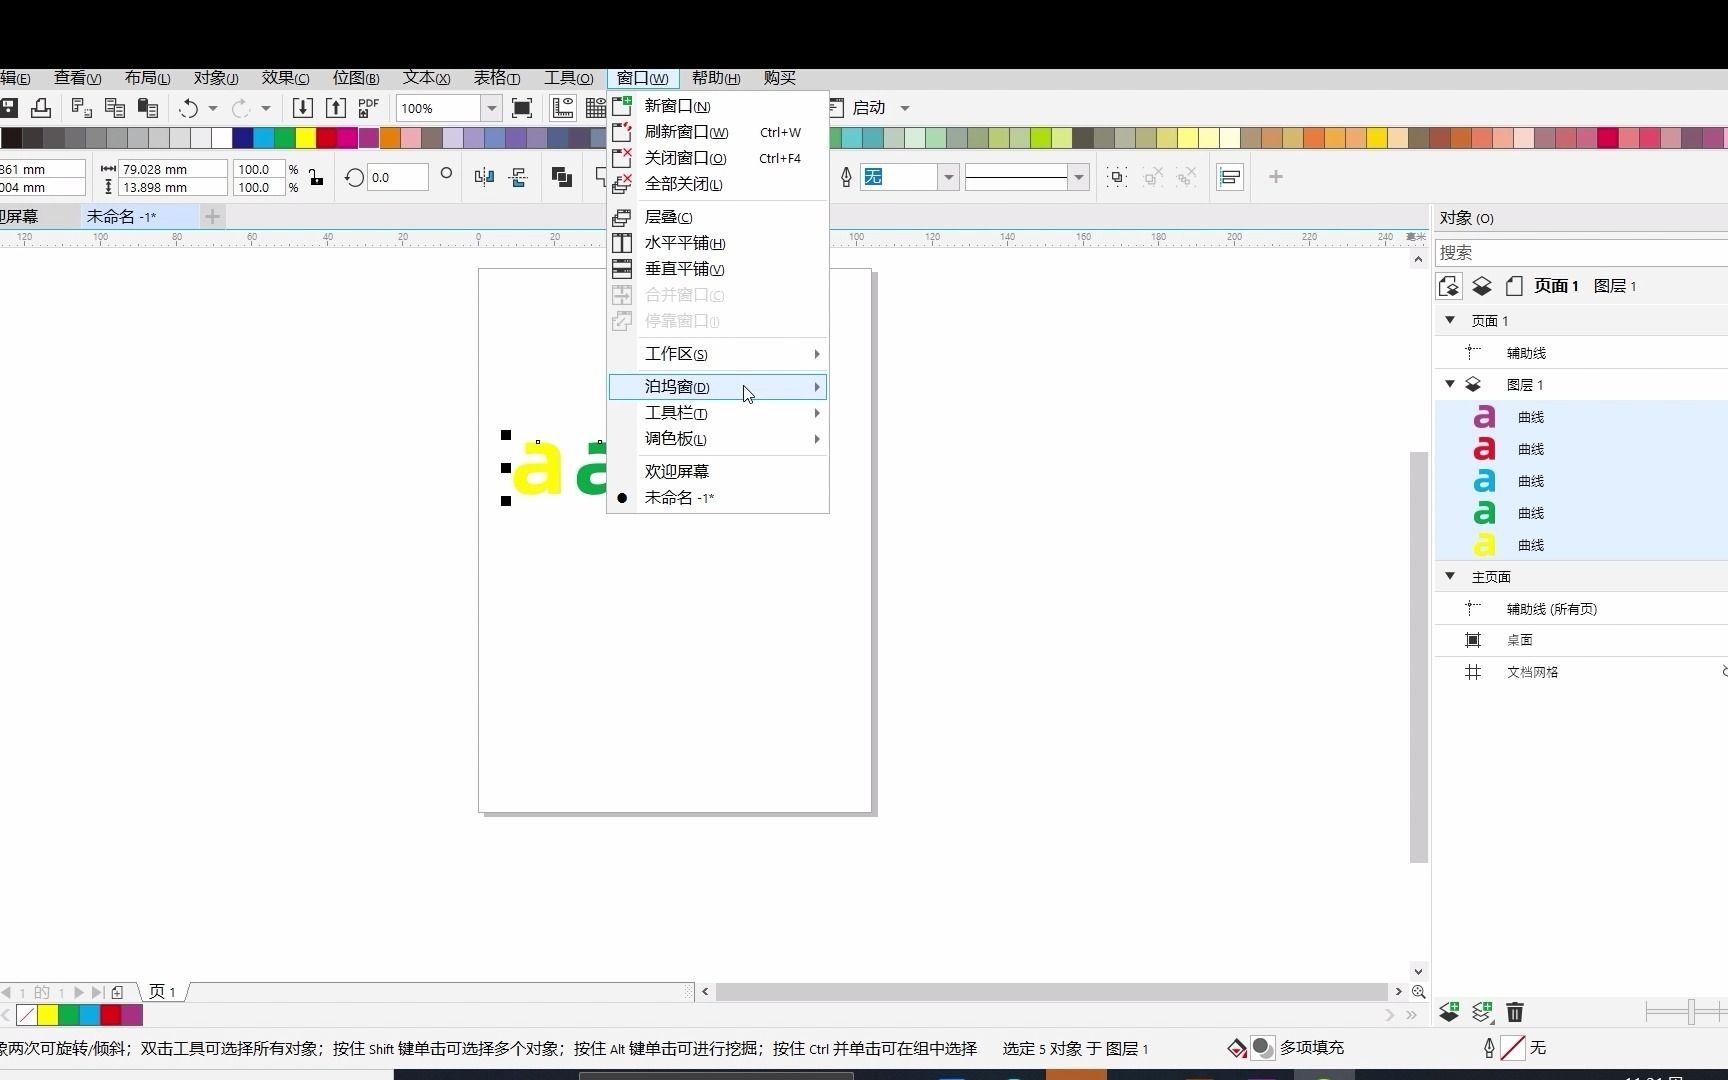Screen dimensions: 1728x1080
Task: Select the 页 1 page tab
Action: (162, 992)
